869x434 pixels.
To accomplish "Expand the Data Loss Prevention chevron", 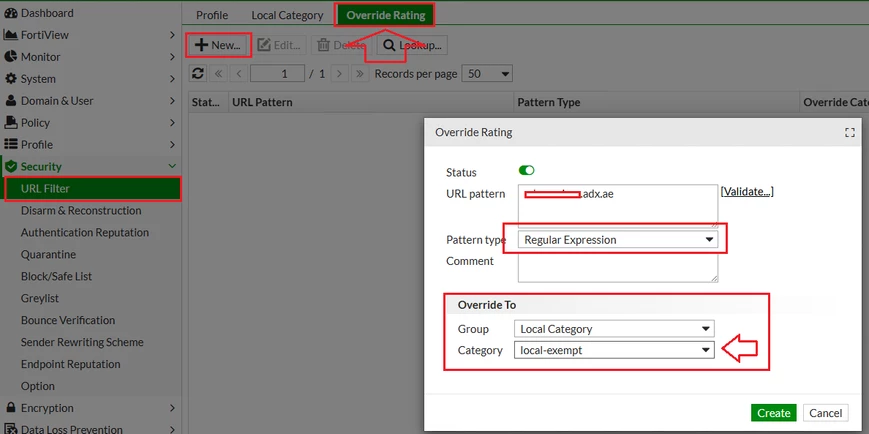I will [x=172, y=429].
